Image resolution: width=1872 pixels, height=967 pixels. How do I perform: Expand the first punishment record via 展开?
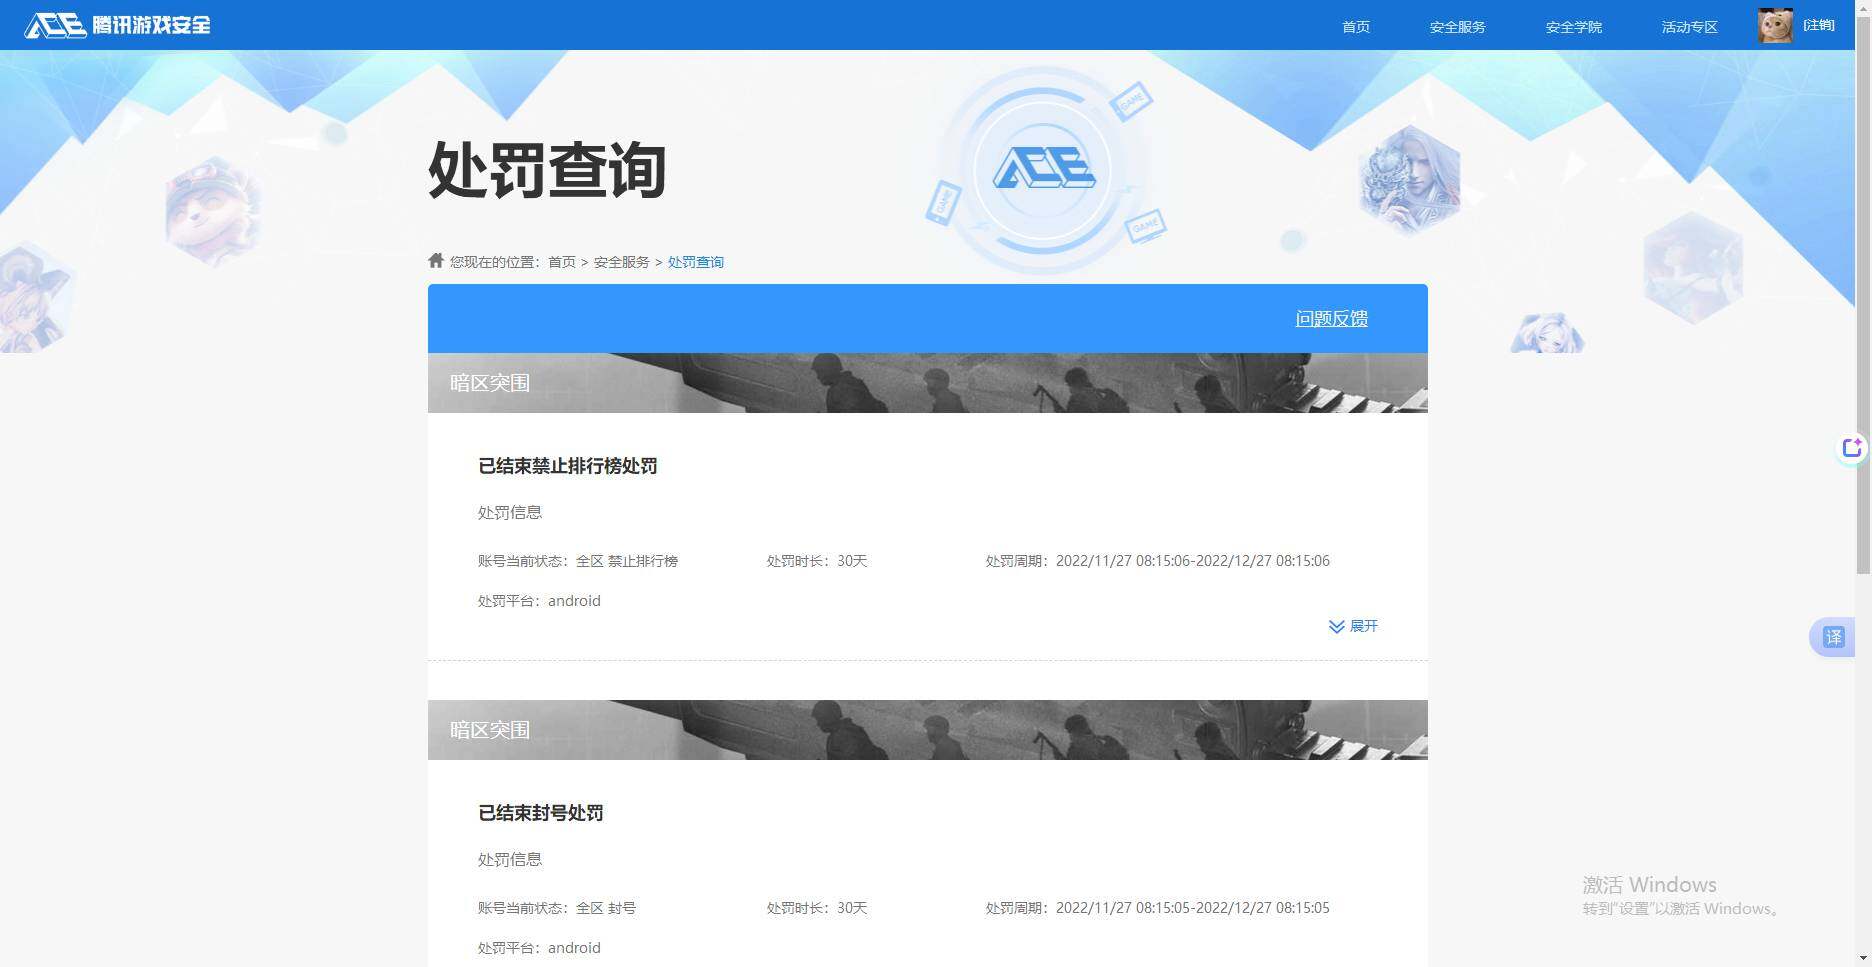(x=1364, y=626)
